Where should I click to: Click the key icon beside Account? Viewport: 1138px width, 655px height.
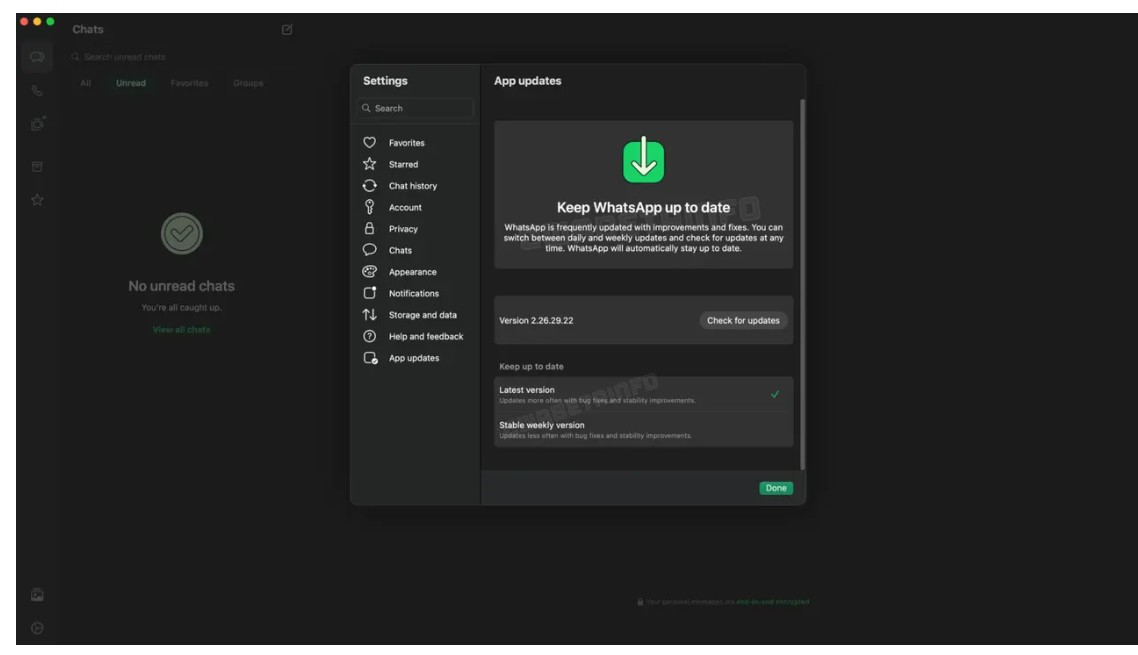(x=369, y=207)
